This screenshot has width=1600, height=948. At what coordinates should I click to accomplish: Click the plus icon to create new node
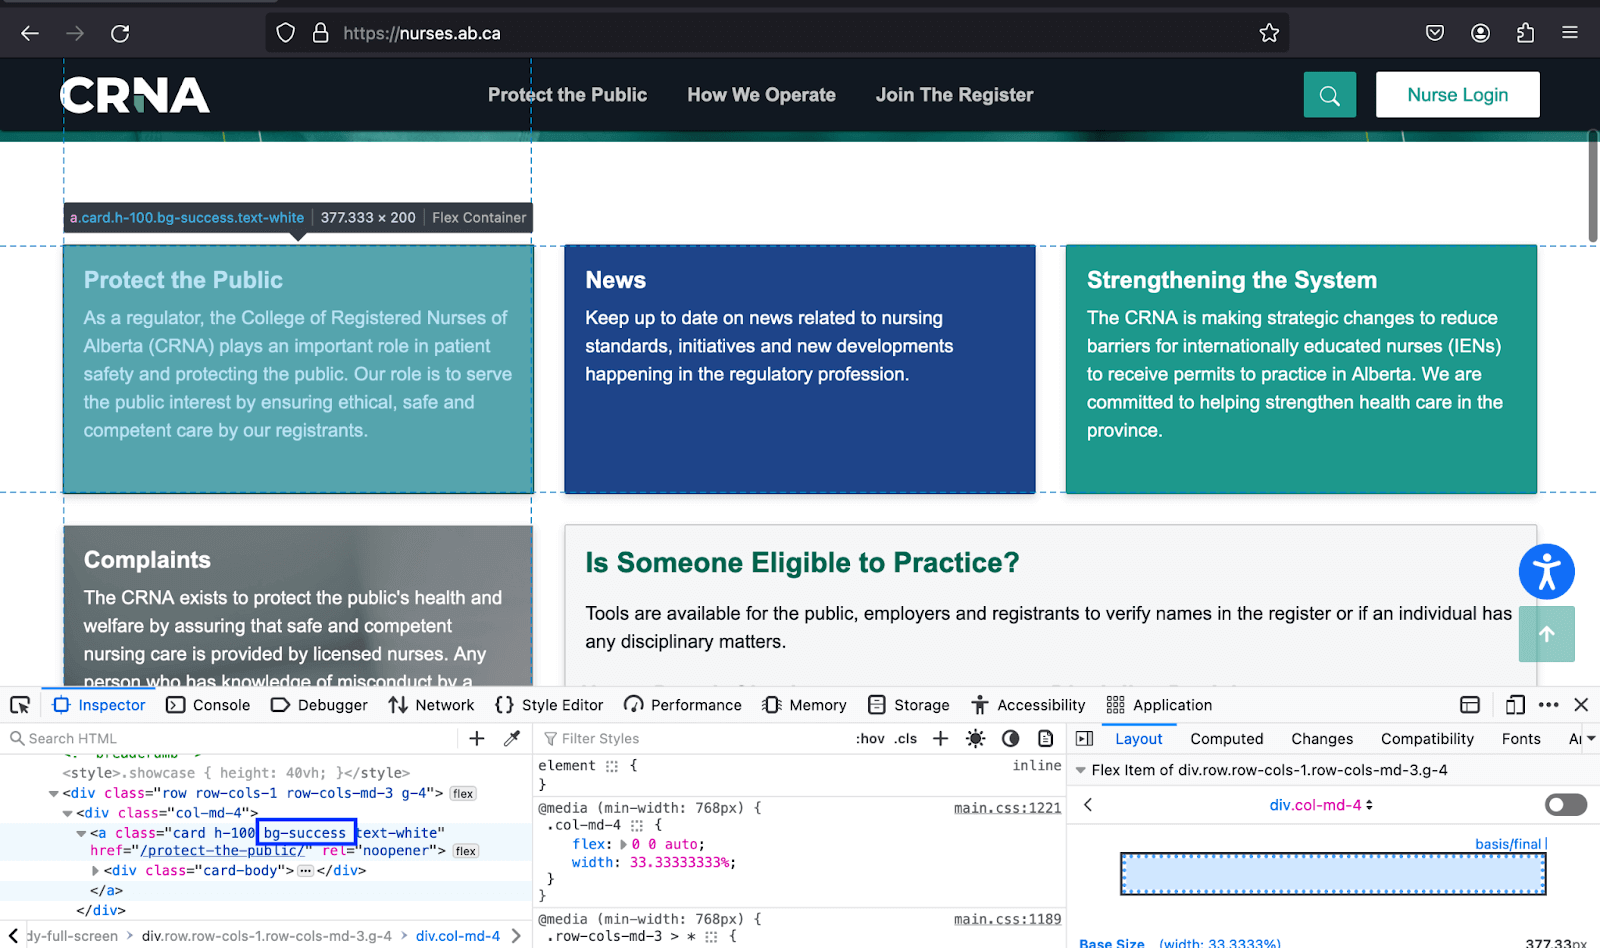coord(476,738)
